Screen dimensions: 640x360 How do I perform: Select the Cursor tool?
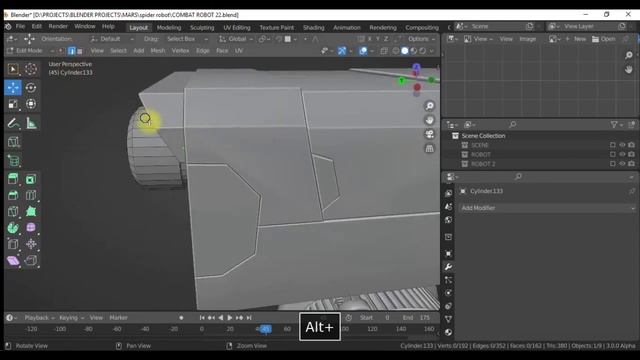pyautogui.click(x=31, y=69)
